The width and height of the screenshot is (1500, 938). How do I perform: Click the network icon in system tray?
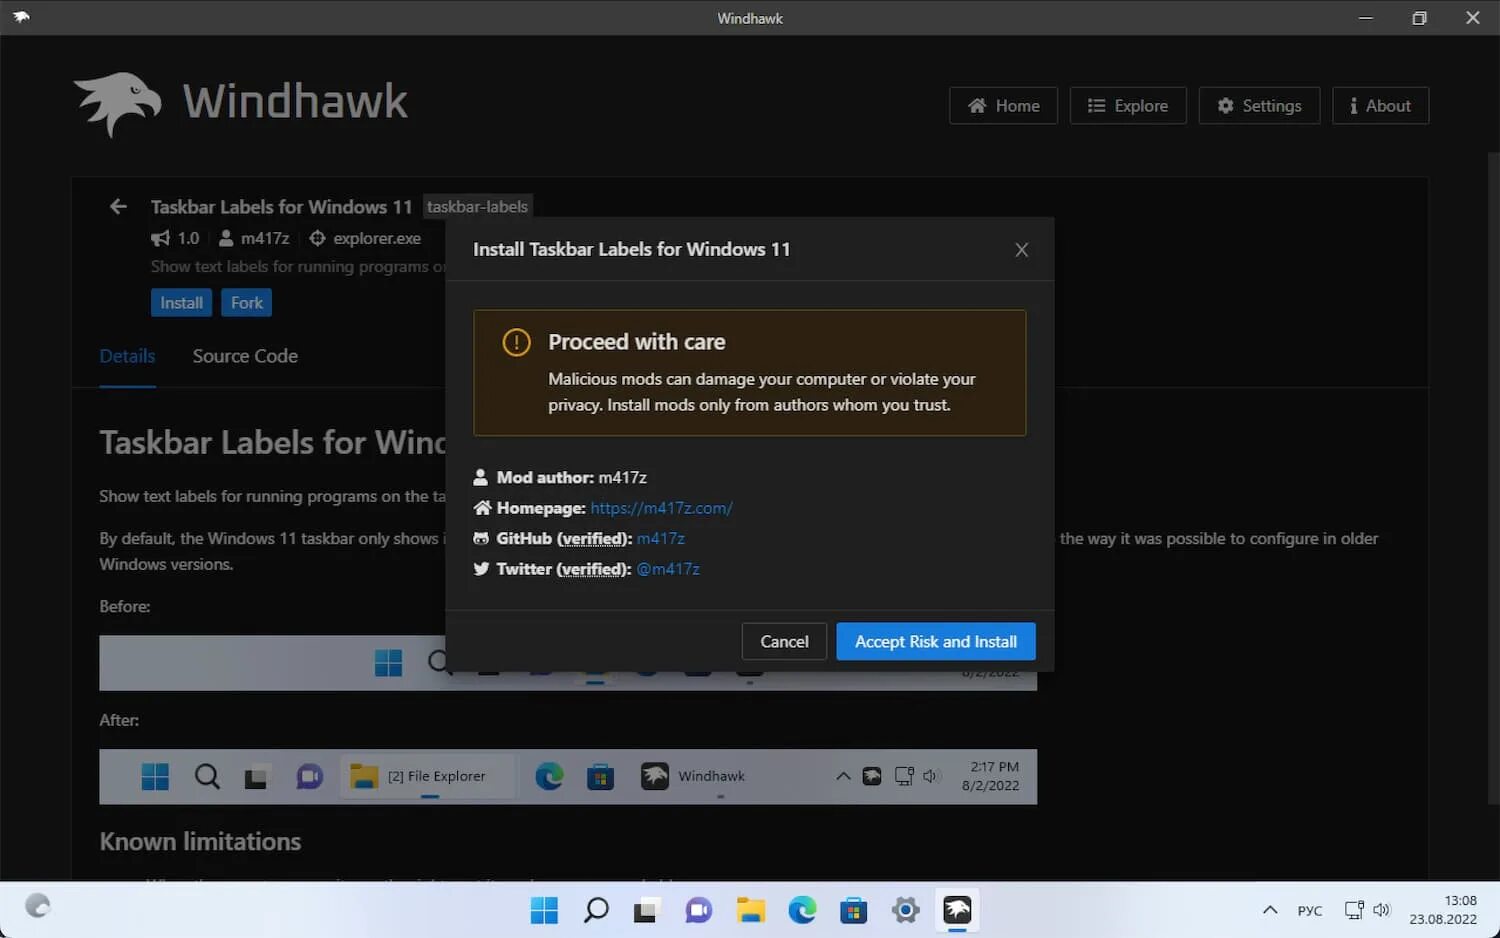tap(1354, 910)
